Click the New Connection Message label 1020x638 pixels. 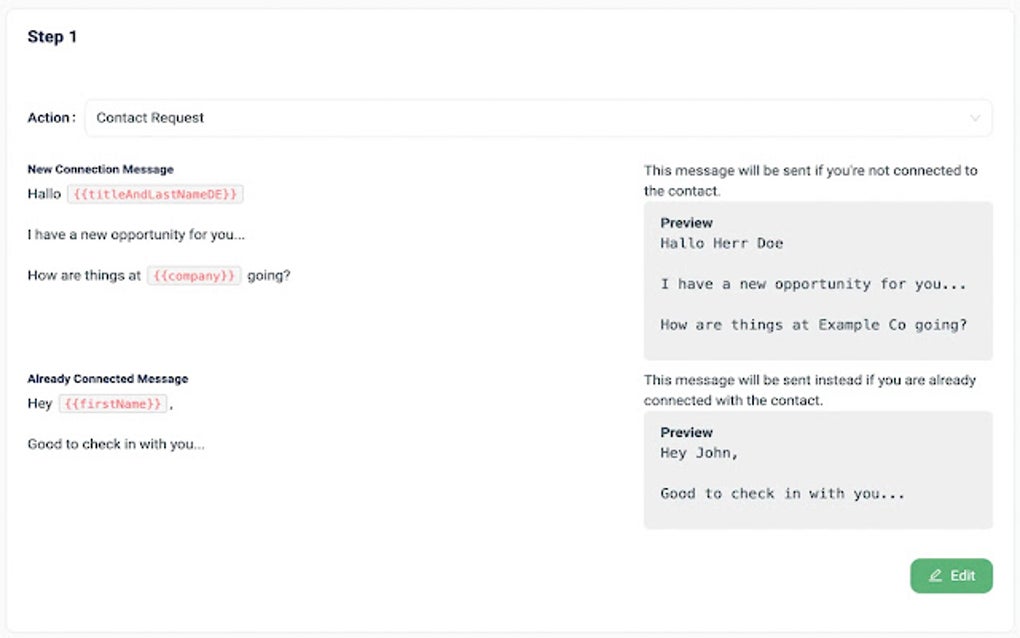click(100, 169)
